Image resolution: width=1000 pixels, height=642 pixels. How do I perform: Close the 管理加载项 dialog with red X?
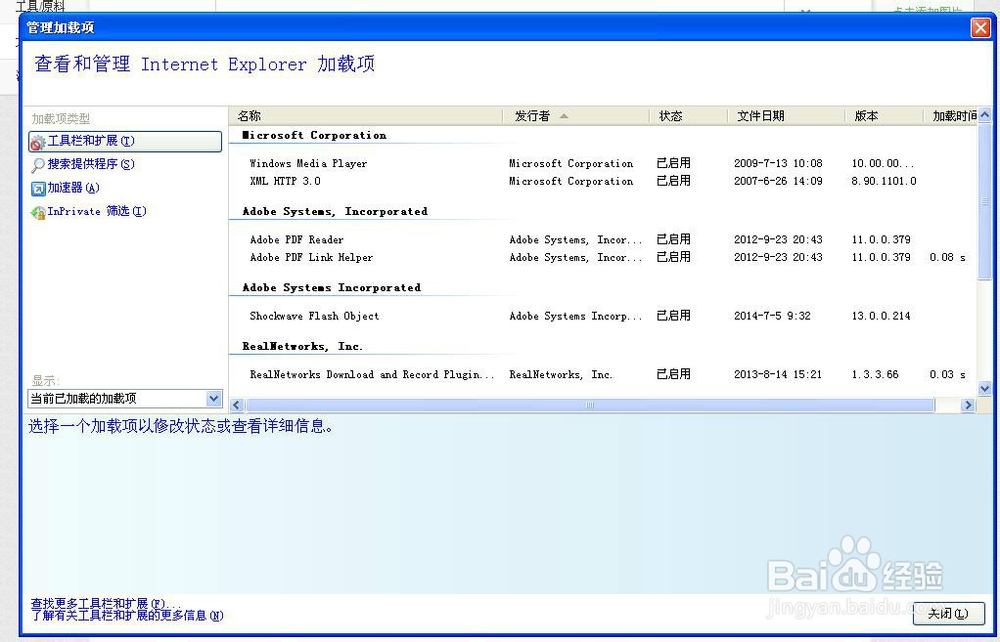click(980, 27)
